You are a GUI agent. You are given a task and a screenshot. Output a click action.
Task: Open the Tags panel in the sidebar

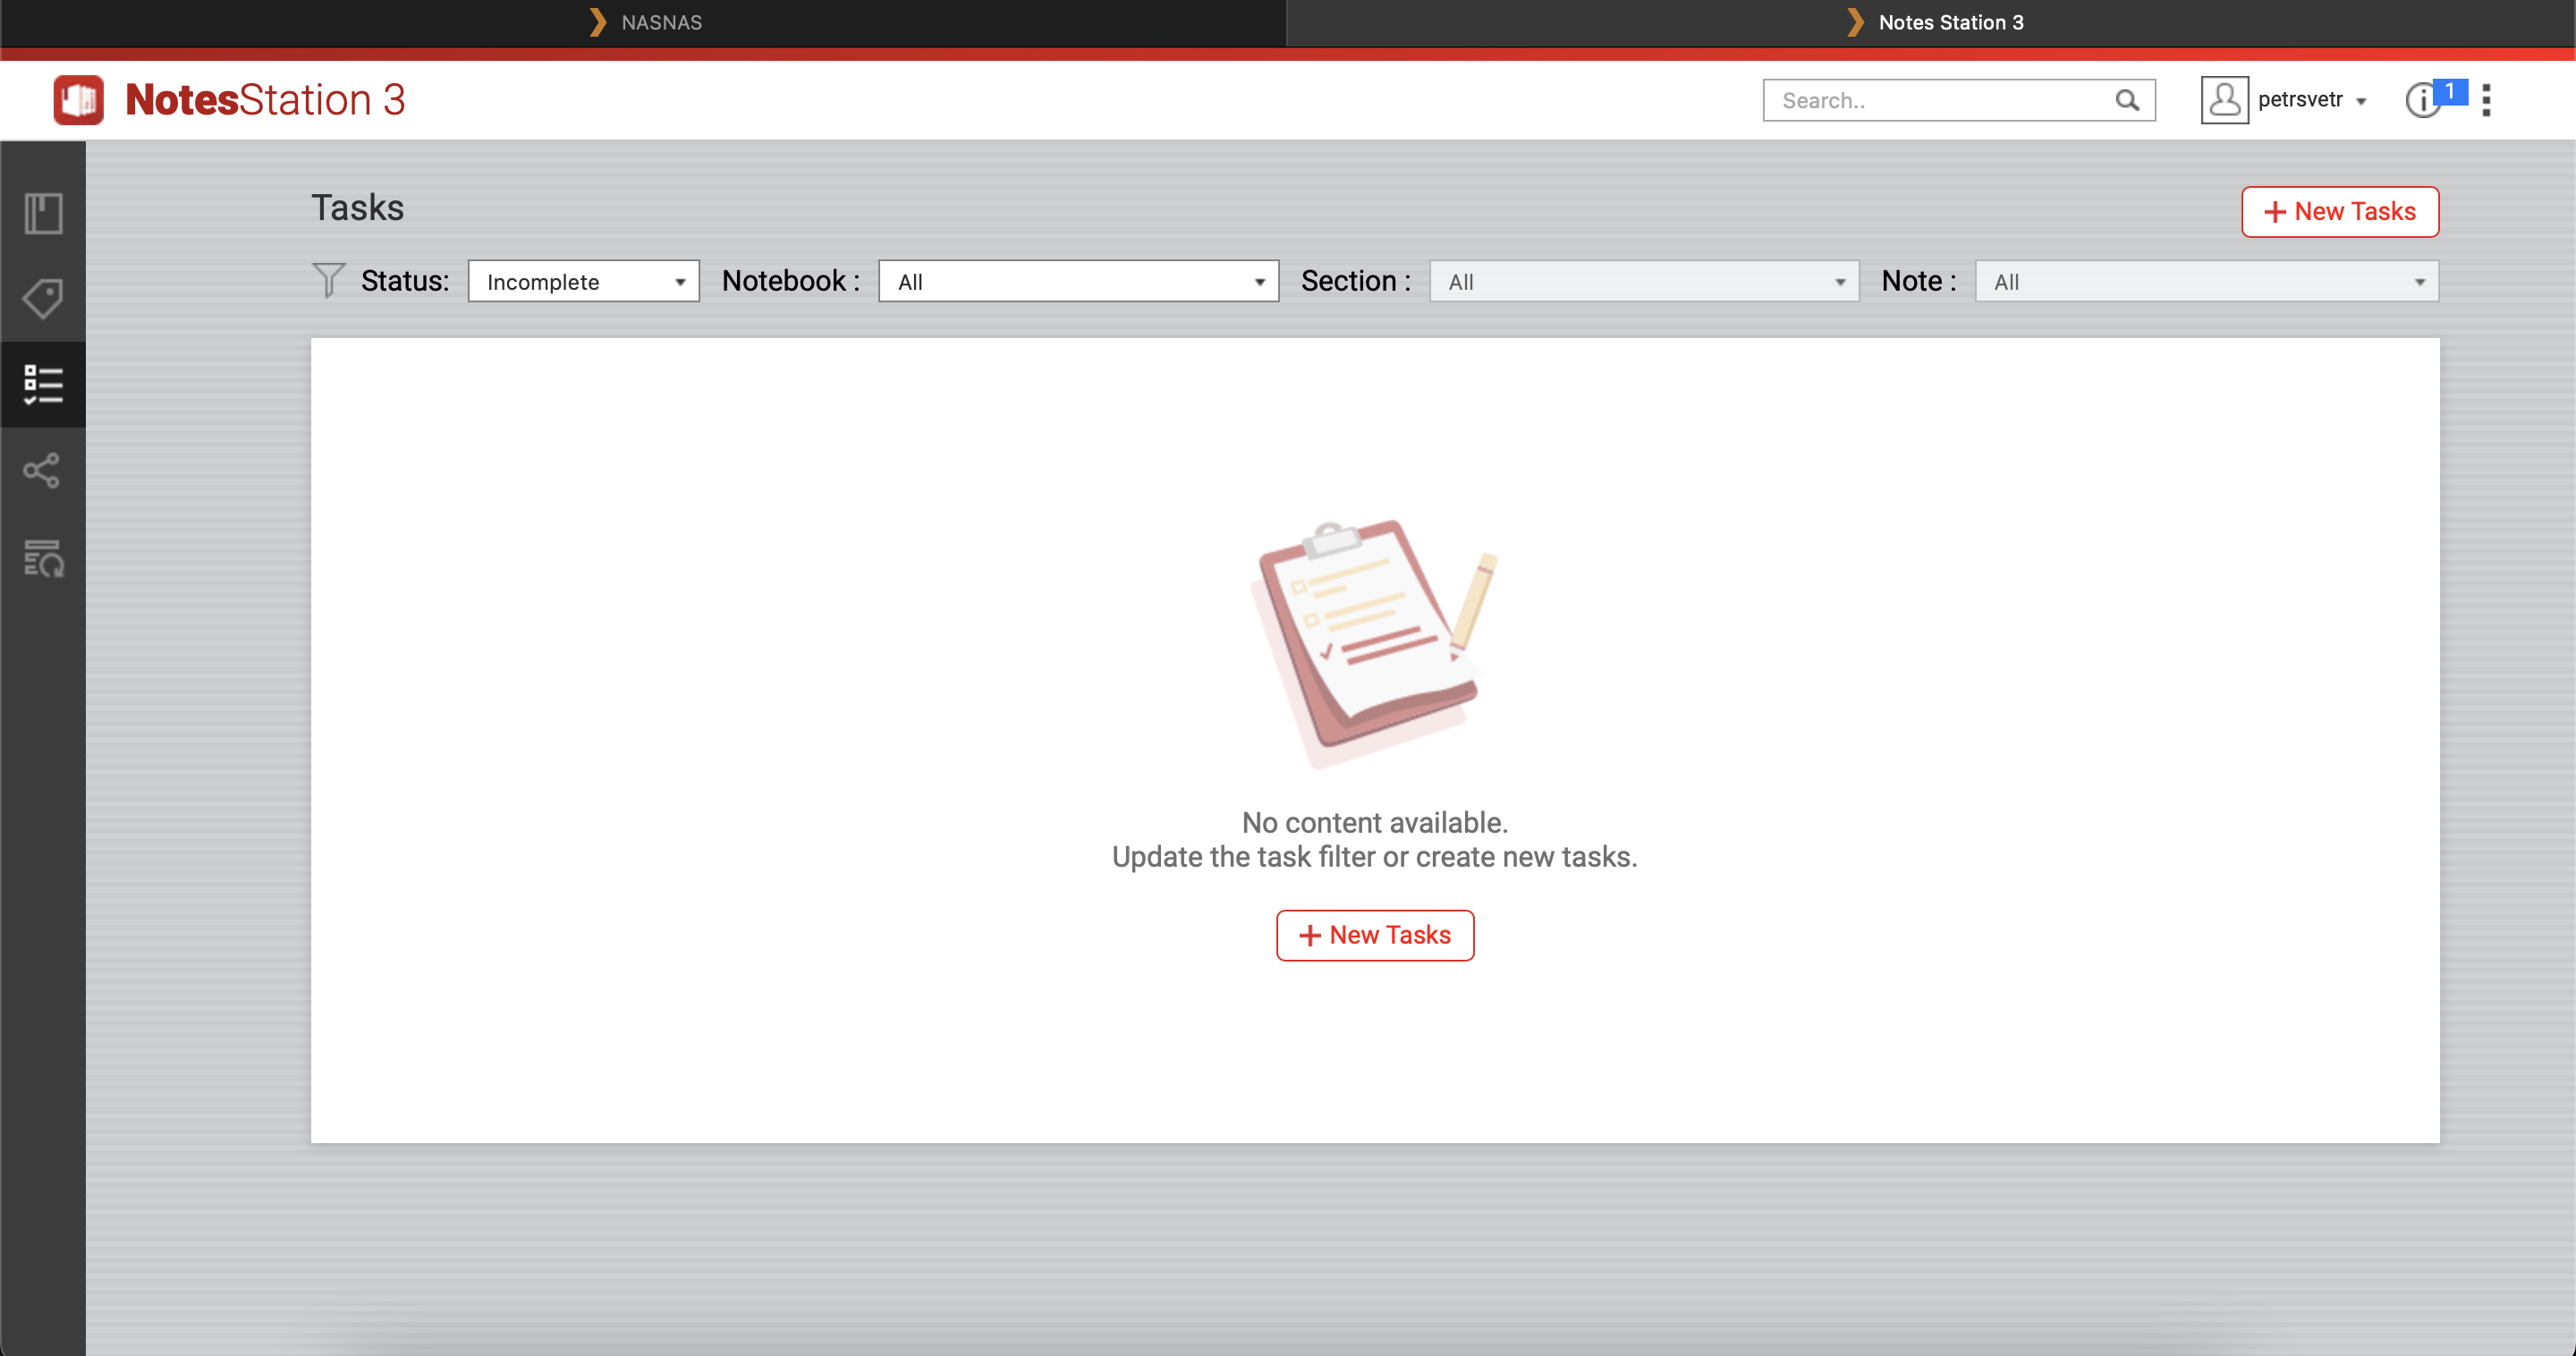(44, 298)
